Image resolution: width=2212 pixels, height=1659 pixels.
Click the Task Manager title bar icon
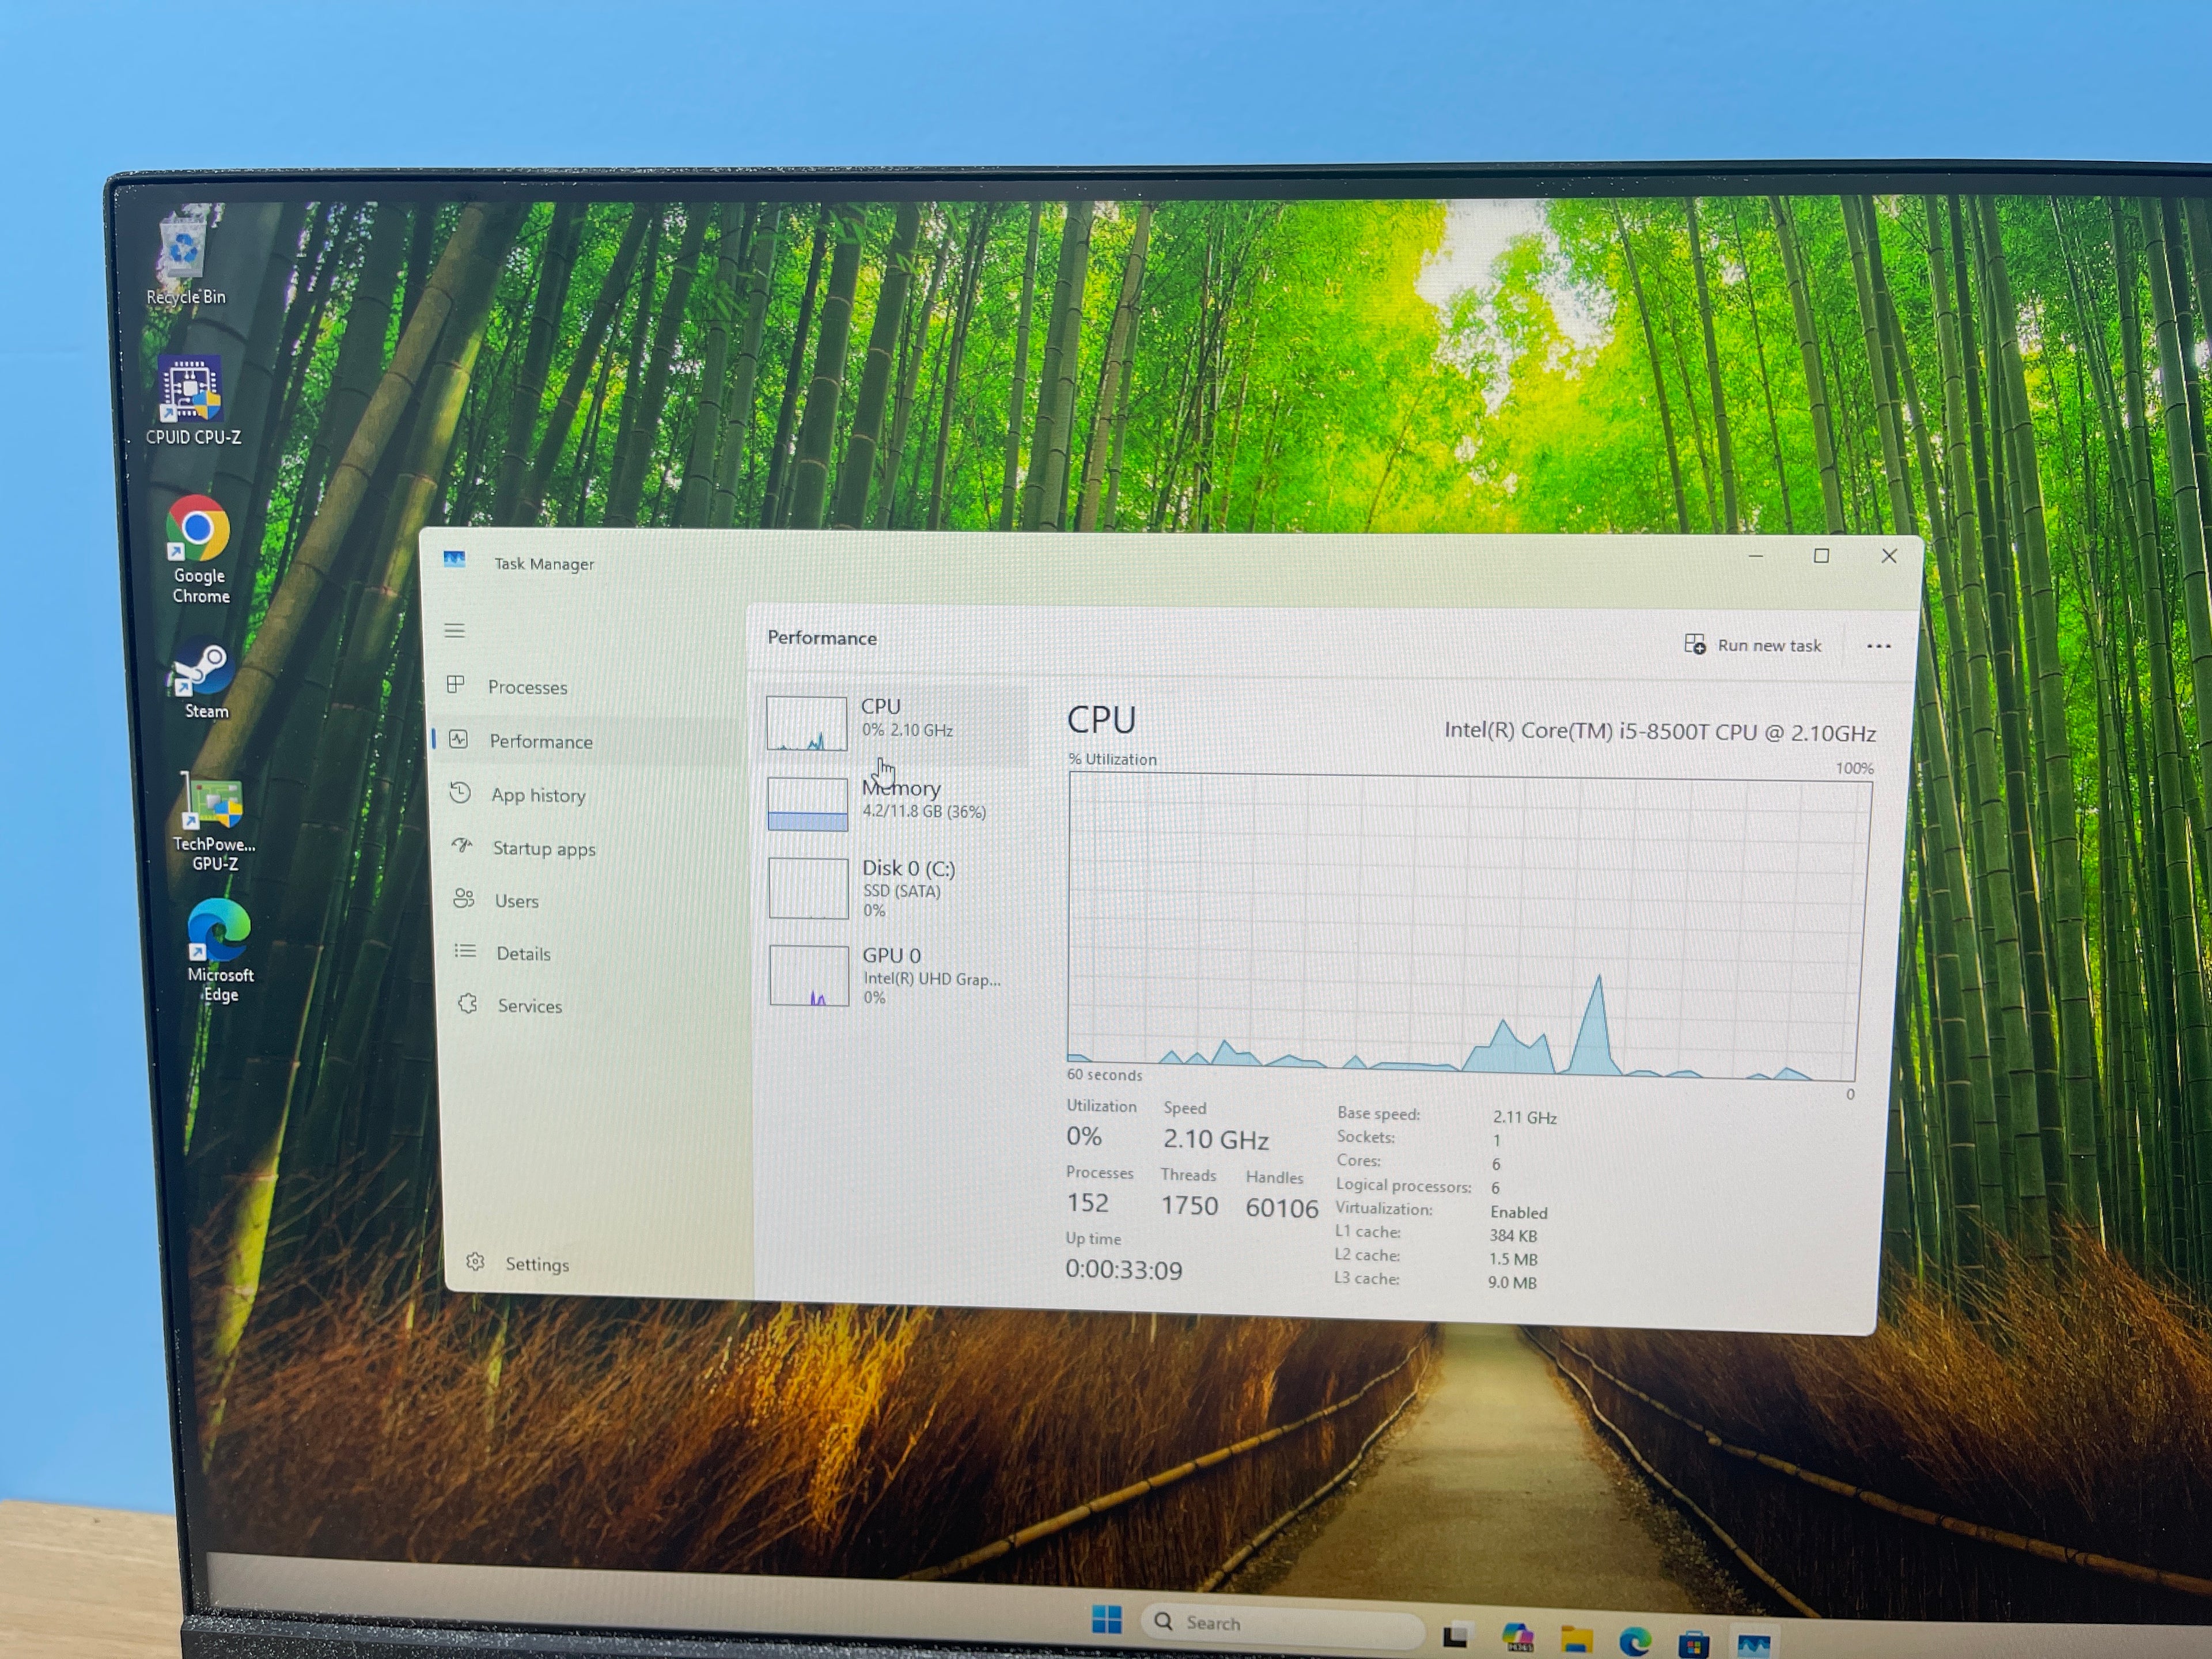click(455, 559)
